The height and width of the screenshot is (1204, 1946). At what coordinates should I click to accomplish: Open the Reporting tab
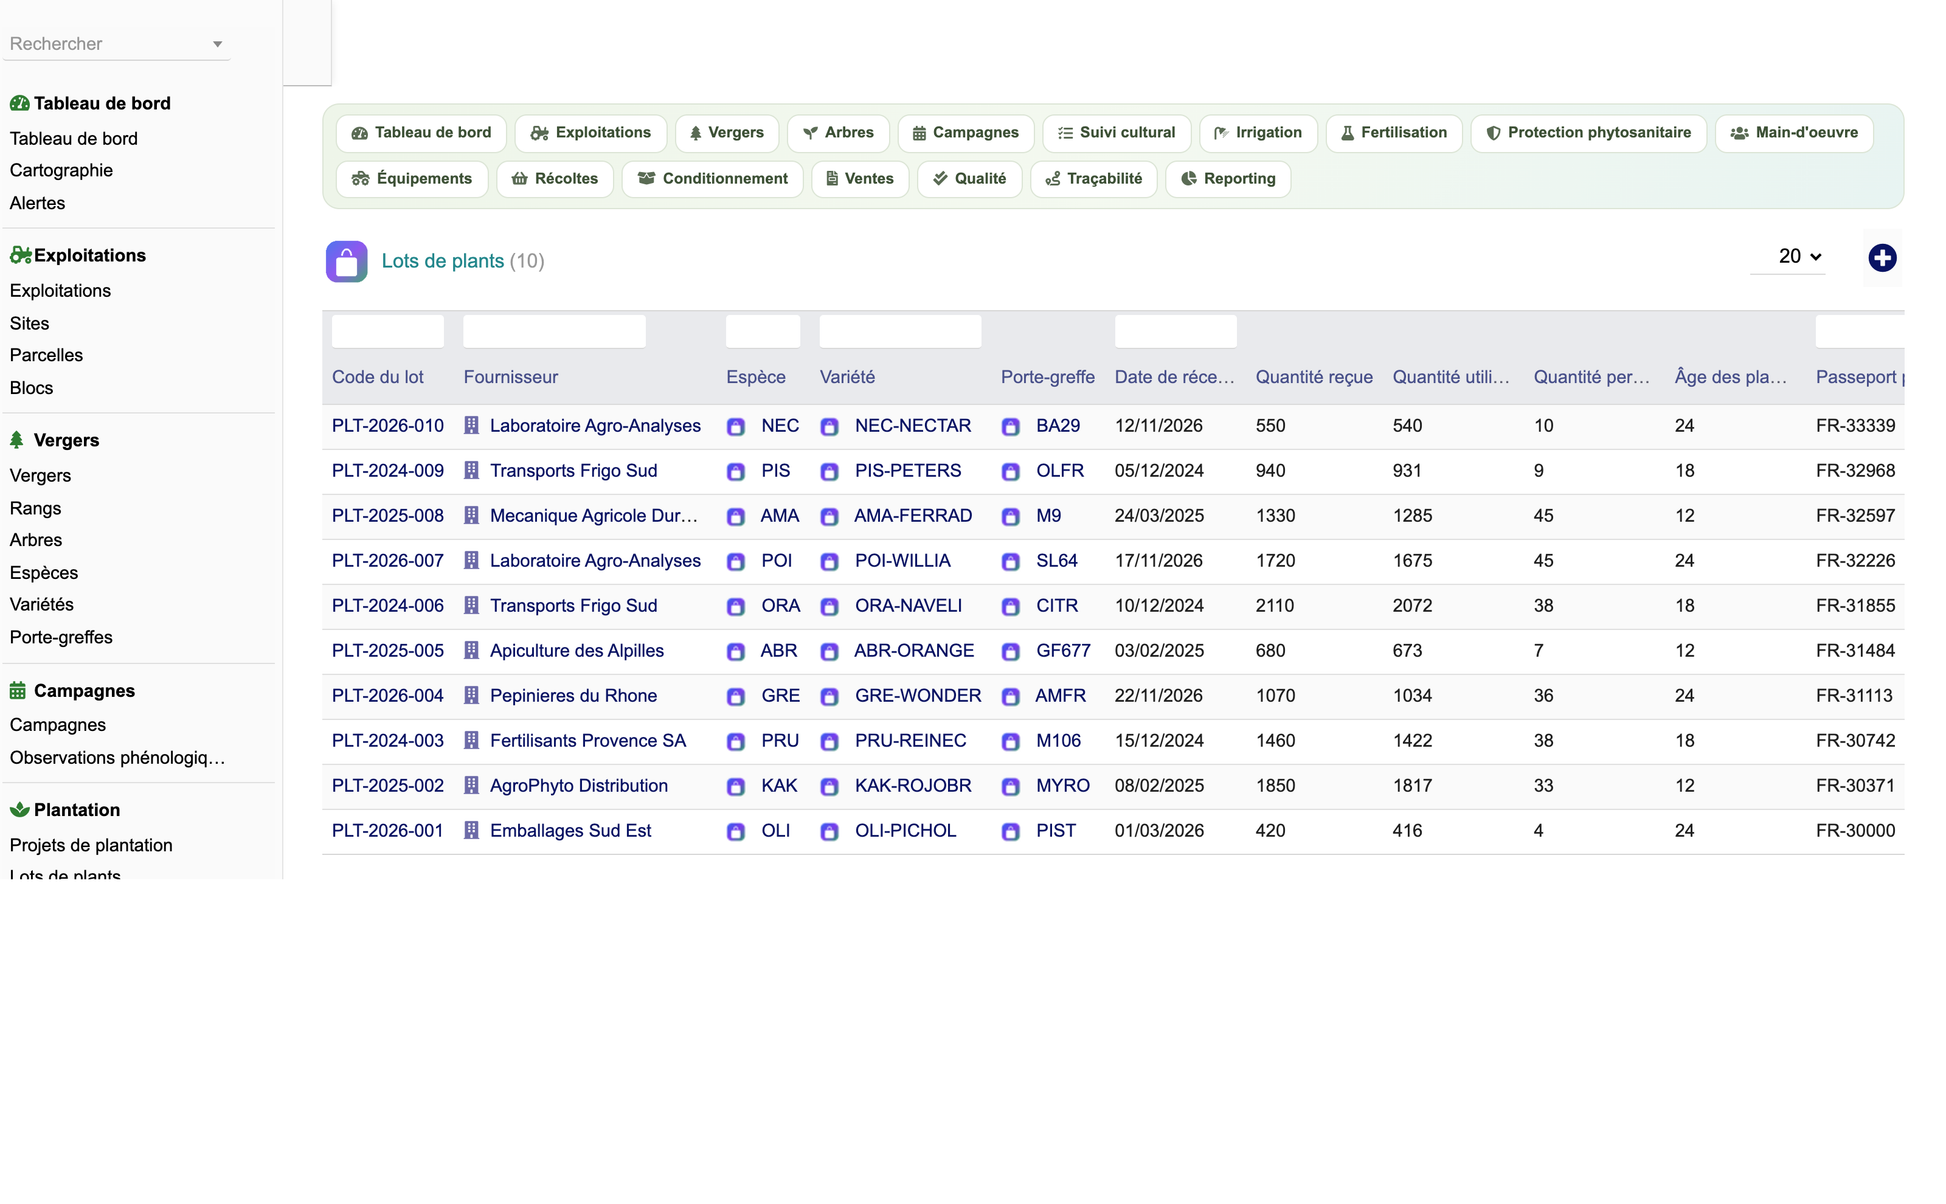1228,179
